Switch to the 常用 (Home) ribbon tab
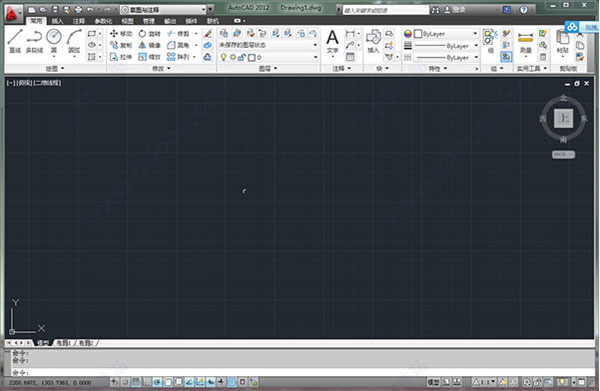The image size is (600, 391). tap(36, 21)
